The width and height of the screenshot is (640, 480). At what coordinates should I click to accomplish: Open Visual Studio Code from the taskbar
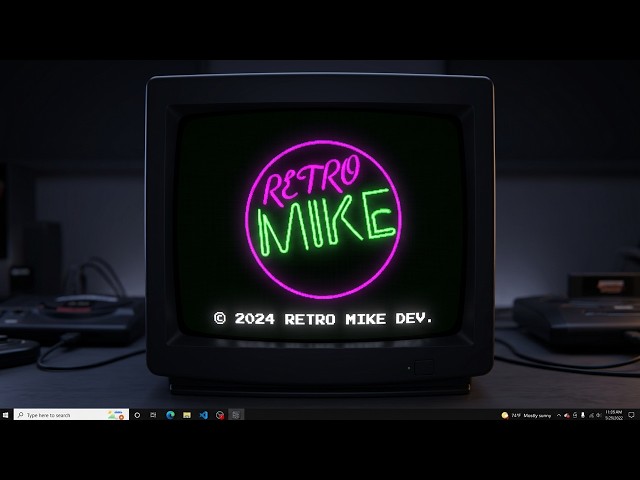tap(203, 415)
